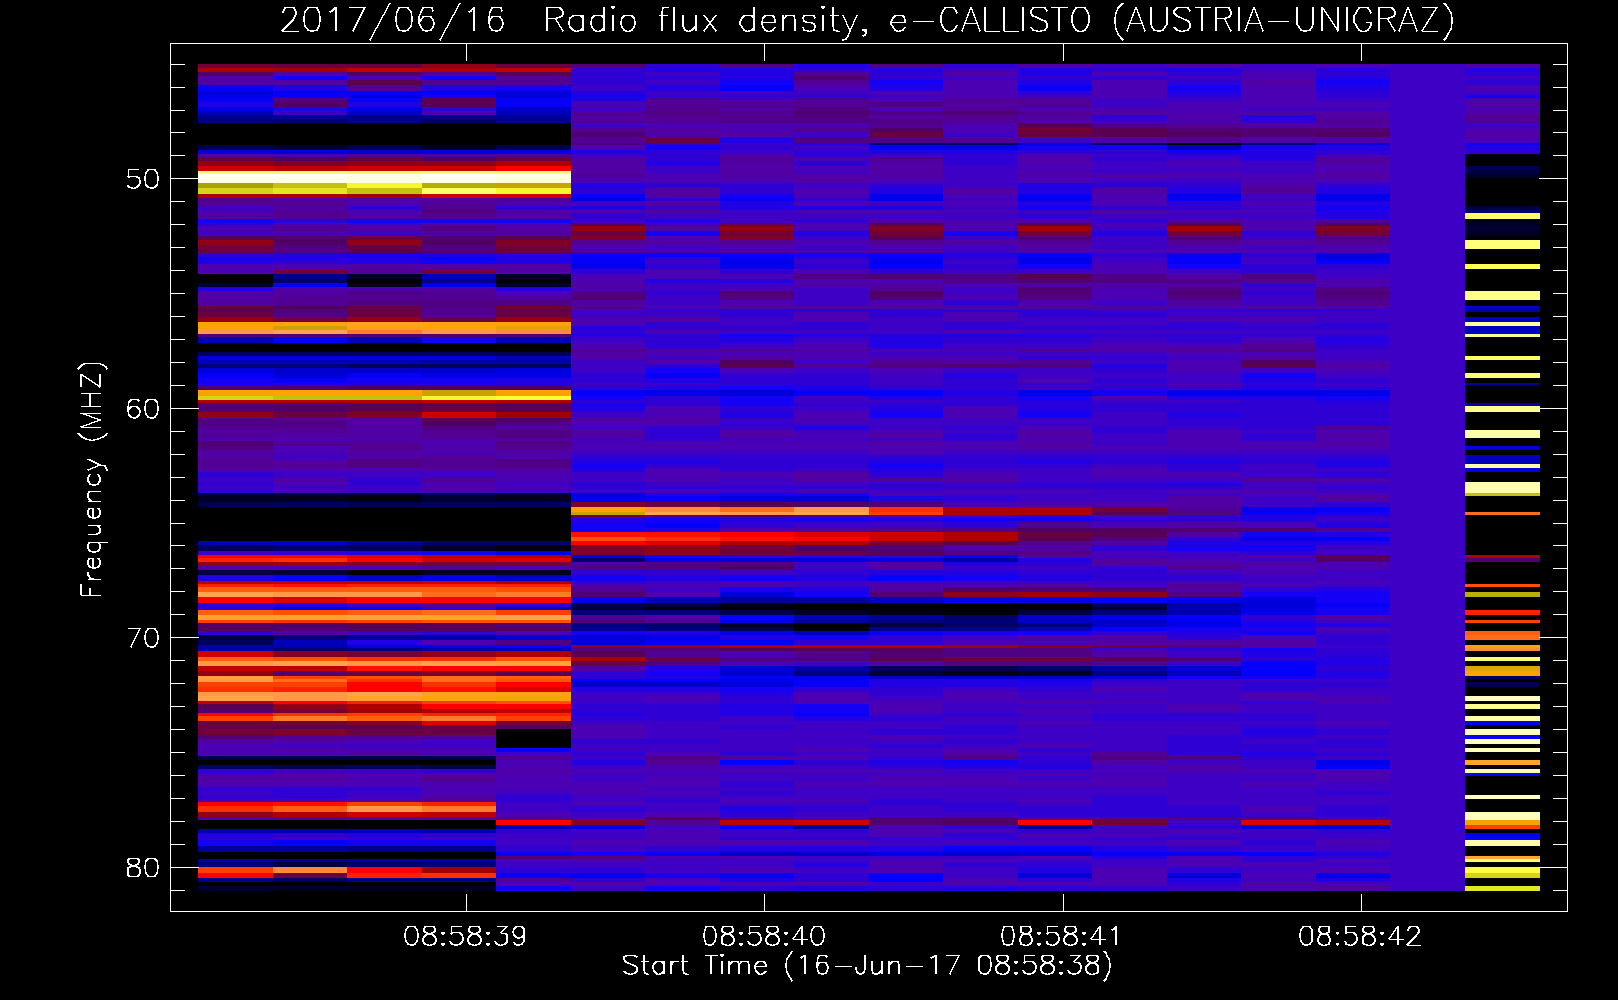Screen dimensions: 1618x1000
Task: Click the striped calibration column at right edge
Action: [1502, 477]
